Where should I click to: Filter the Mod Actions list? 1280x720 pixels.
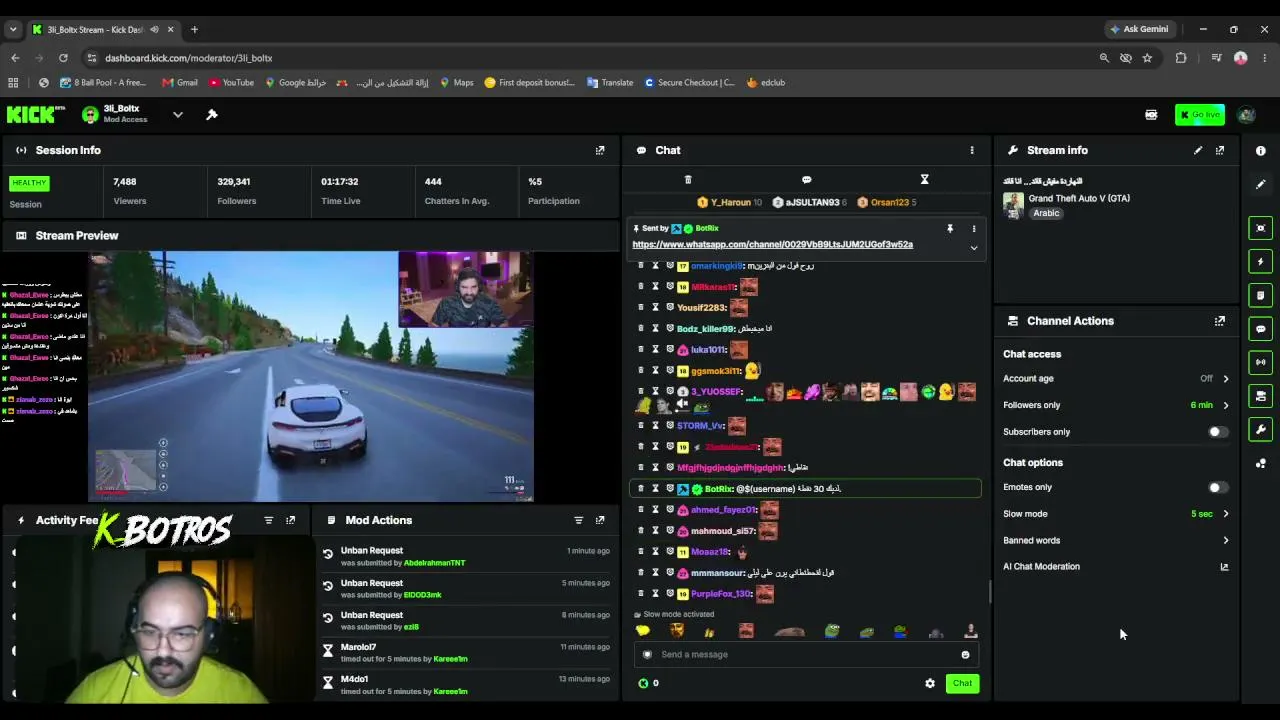[578, 520]
